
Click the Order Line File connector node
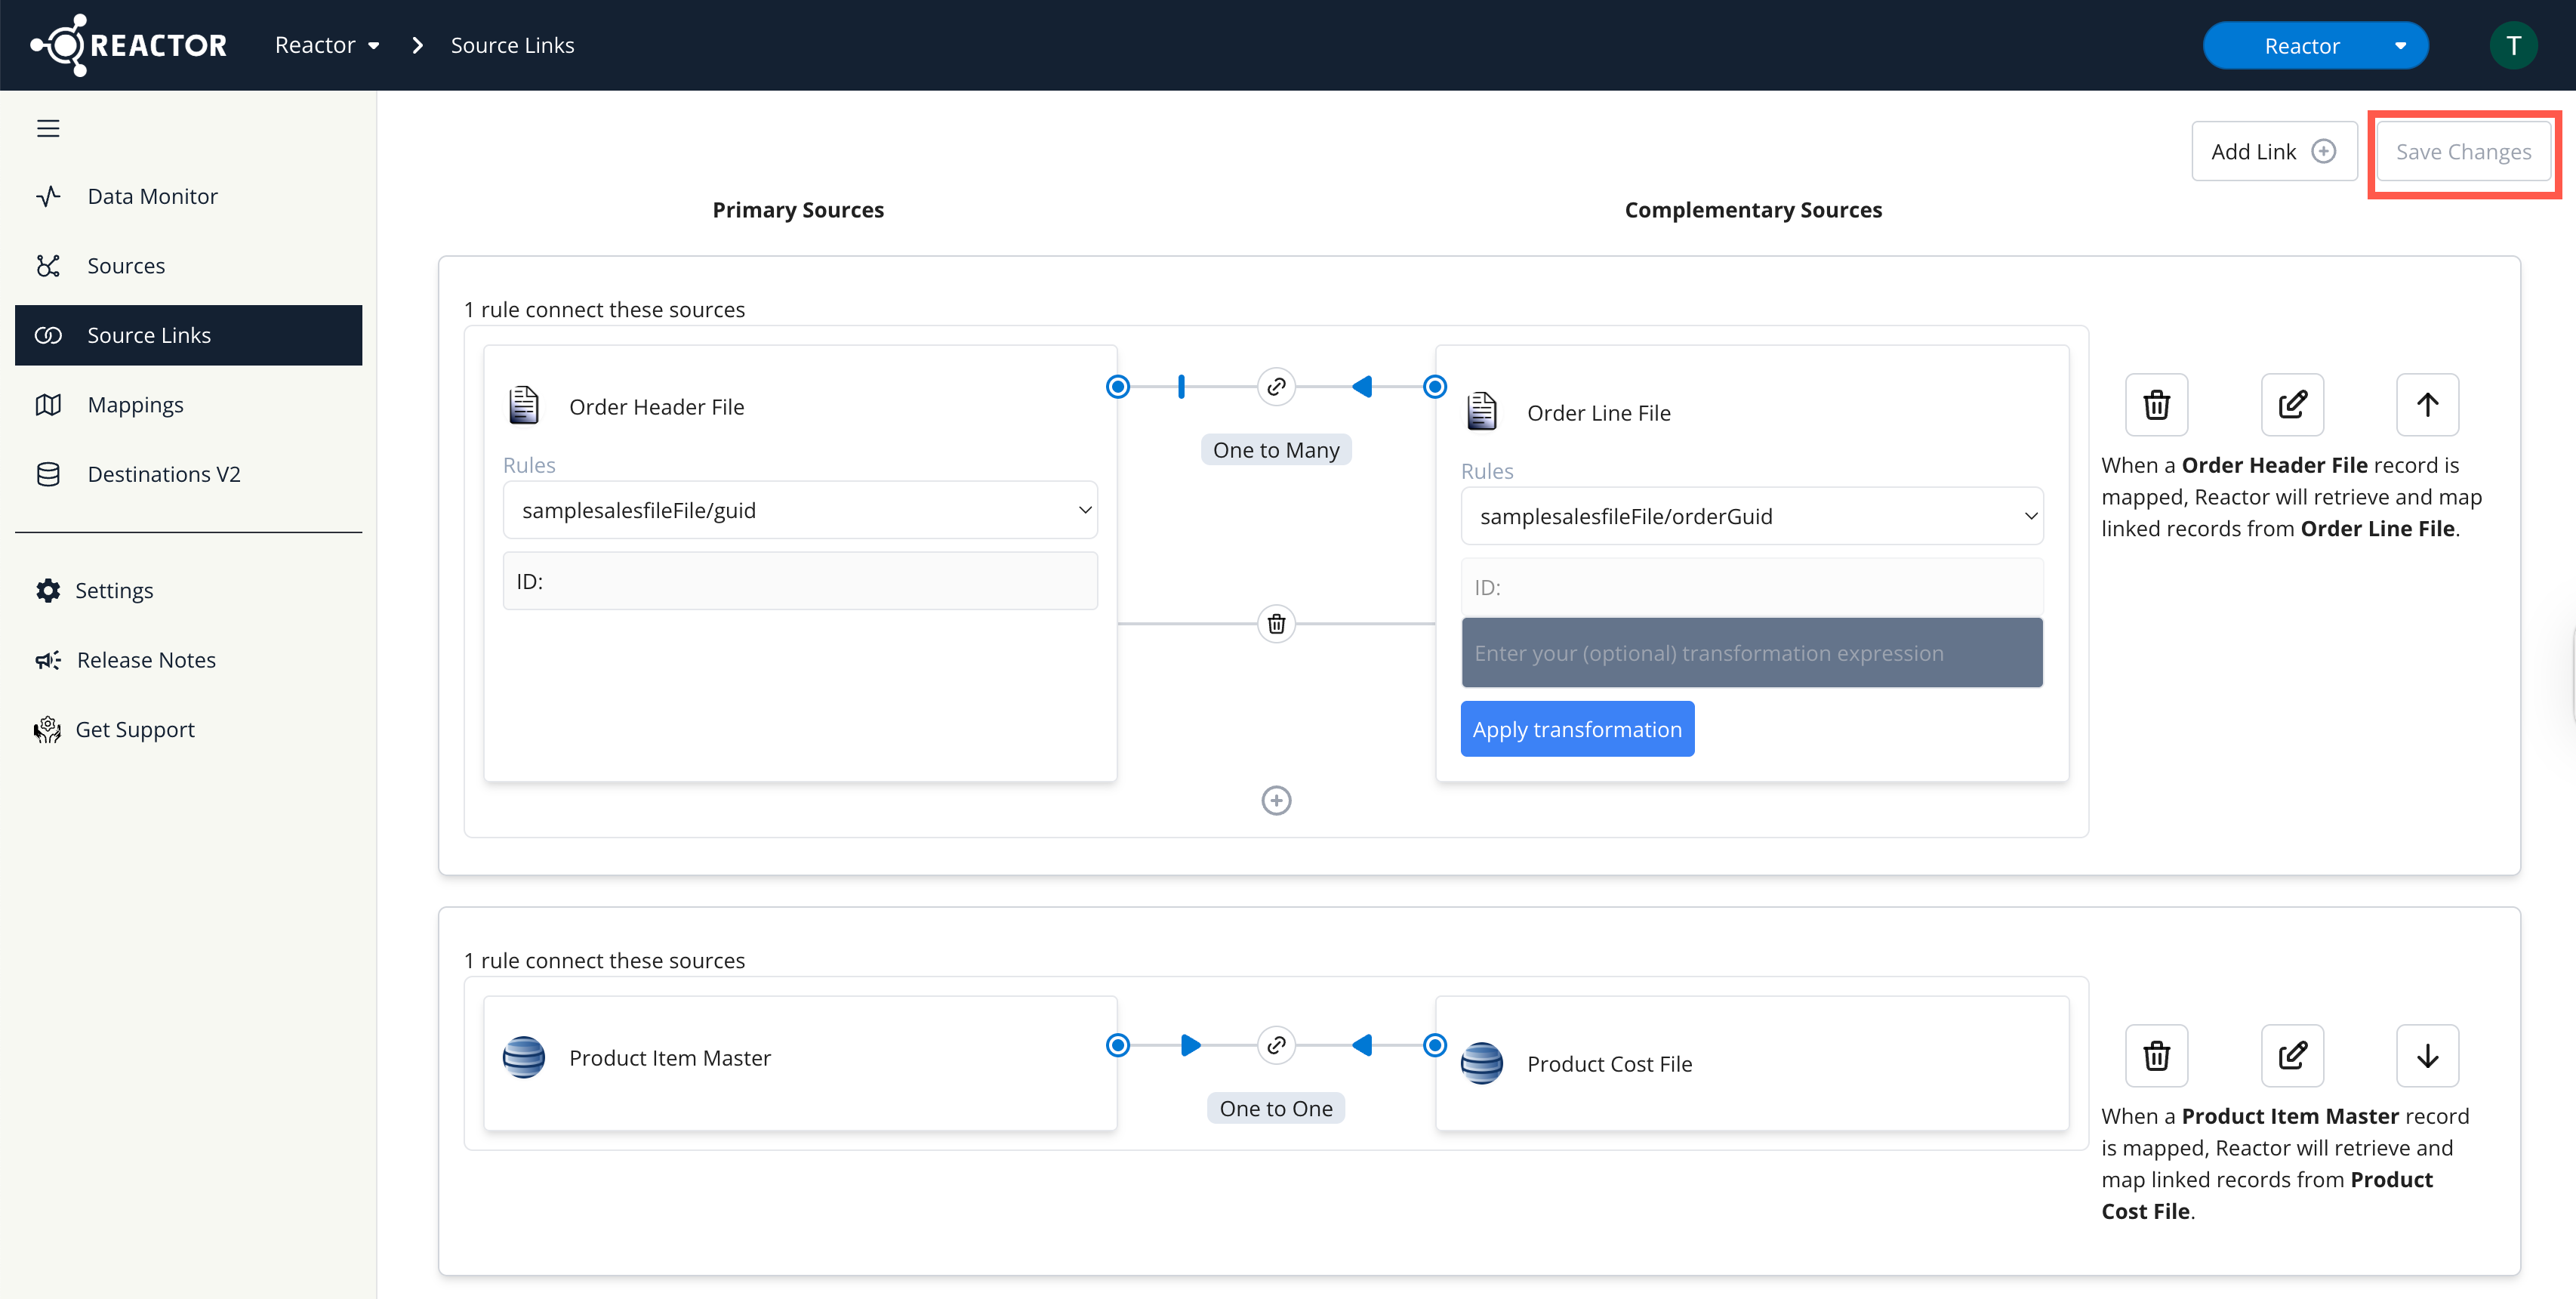click(1435, 387)
